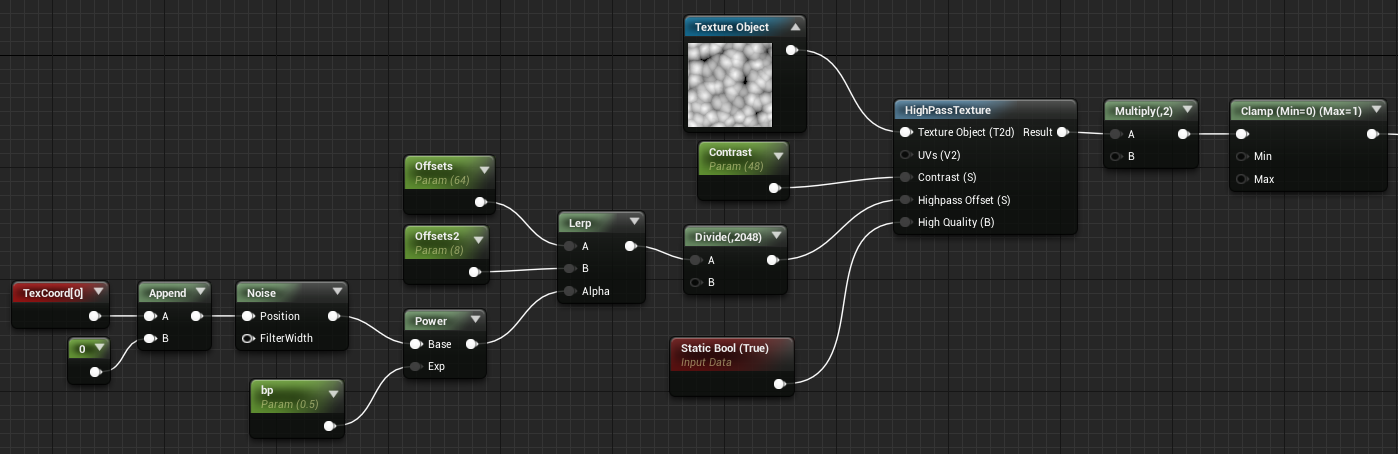Expand the Multiply(,2) node arrow

pos(1186,111)
